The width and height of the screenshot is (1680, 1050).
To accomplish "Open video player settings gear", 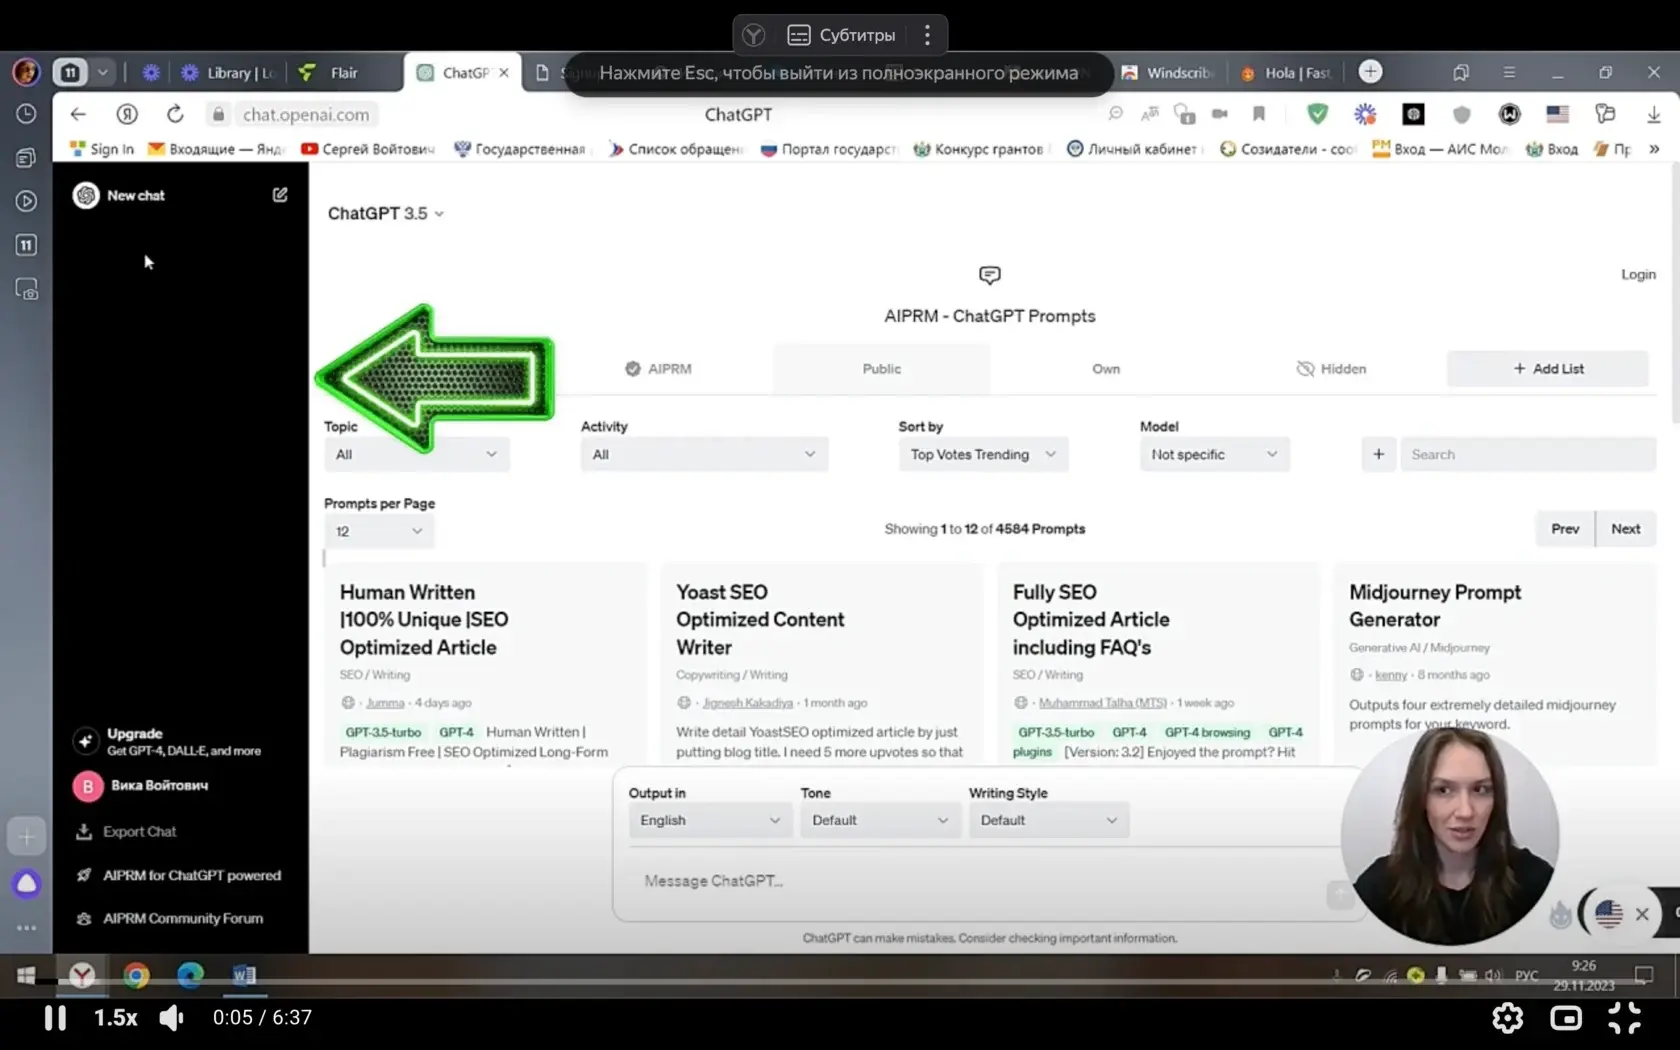I will (x=1507, y=1018).
